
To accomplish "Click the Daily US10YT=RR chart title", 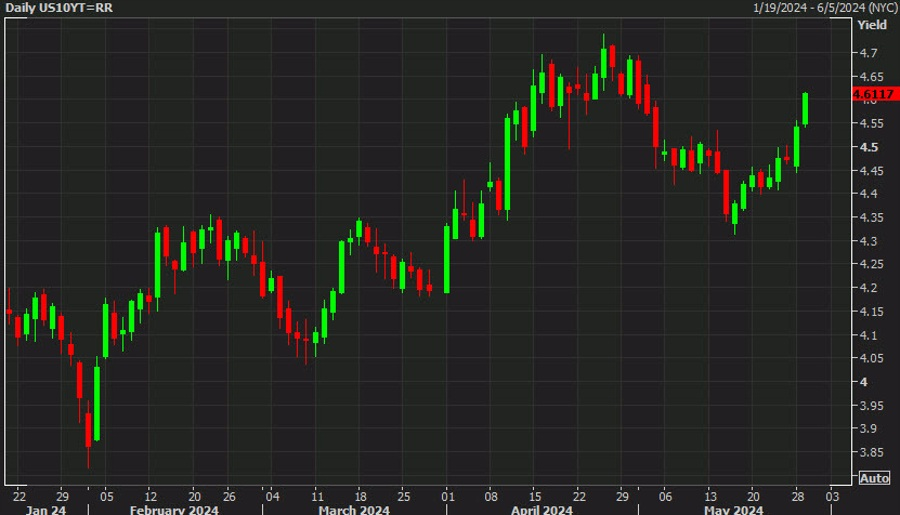I will (x=59, y=8).
